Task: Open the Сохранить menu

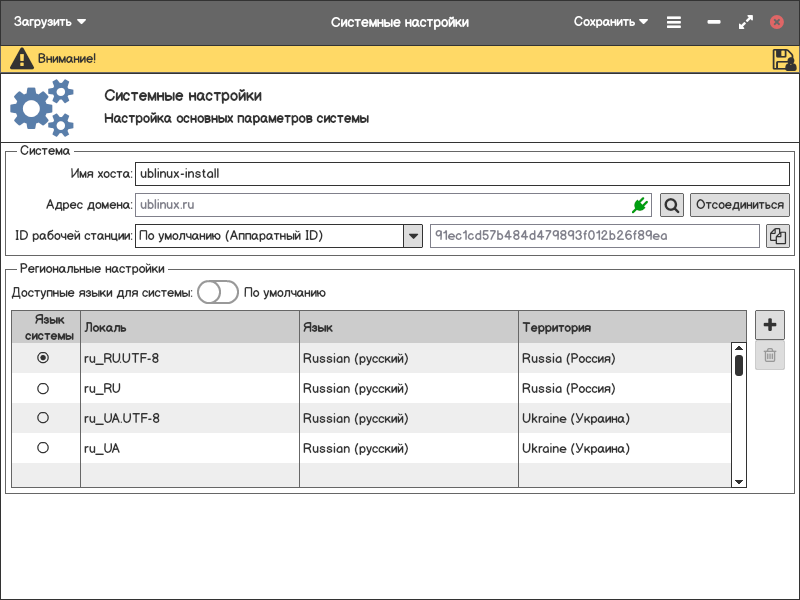Action: pyautogui.click(x=610, y=22)
